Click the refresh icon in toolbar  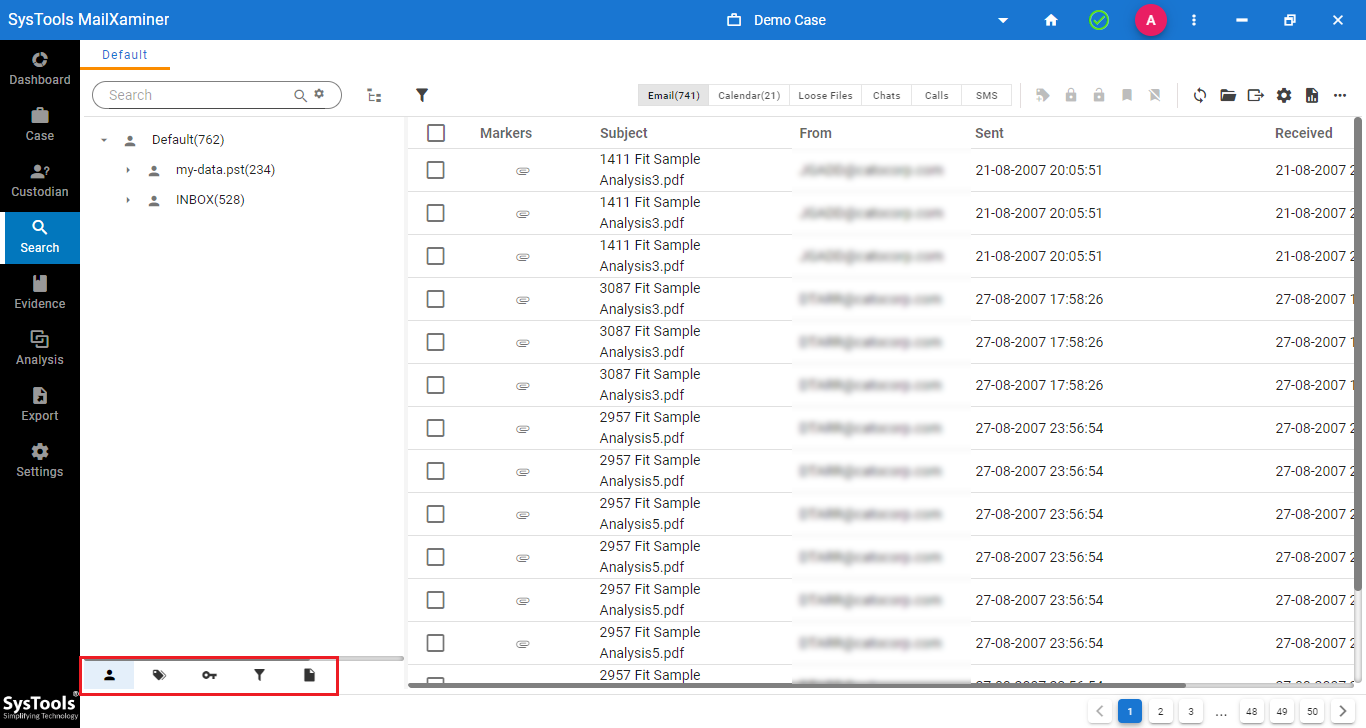[1200, 95]
